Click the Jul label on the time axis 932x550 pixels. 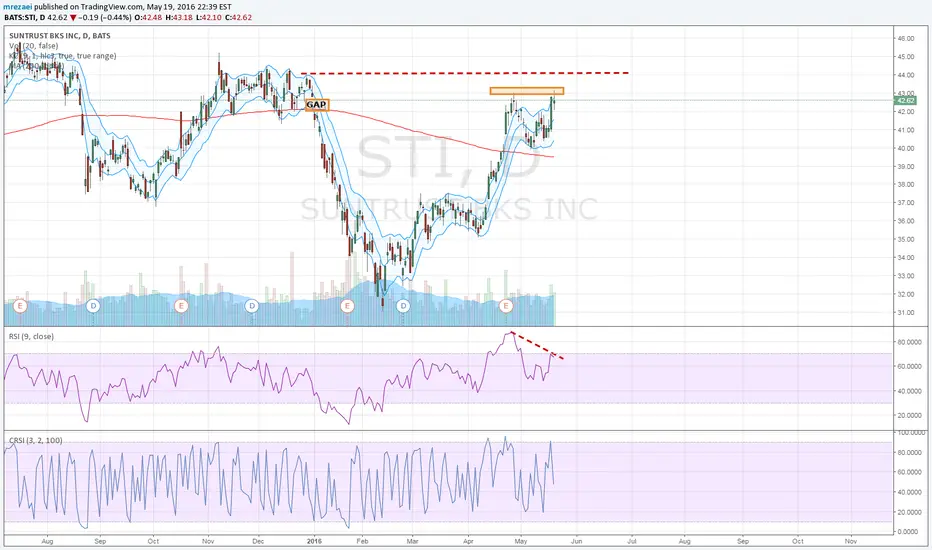(632, 542)
